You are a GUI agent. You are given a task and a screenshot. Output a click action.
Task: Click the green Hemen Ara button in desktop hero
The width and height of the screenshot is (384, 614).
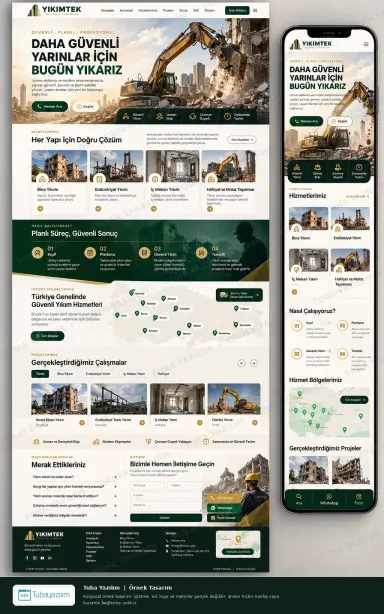point(50,107)
